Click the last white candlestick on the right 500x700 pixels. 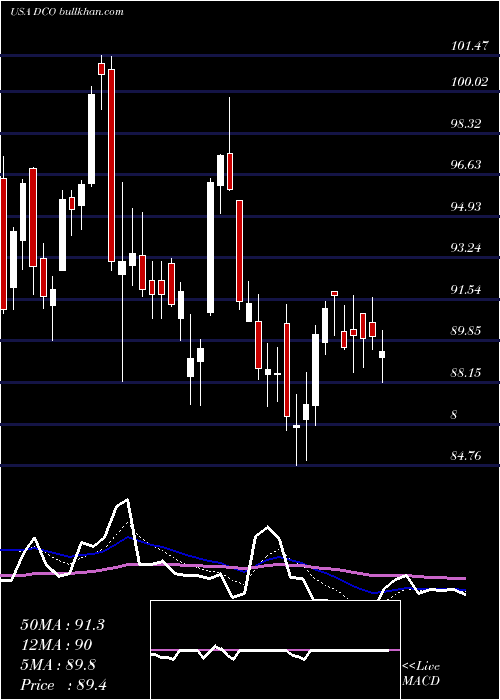[382, 354]
